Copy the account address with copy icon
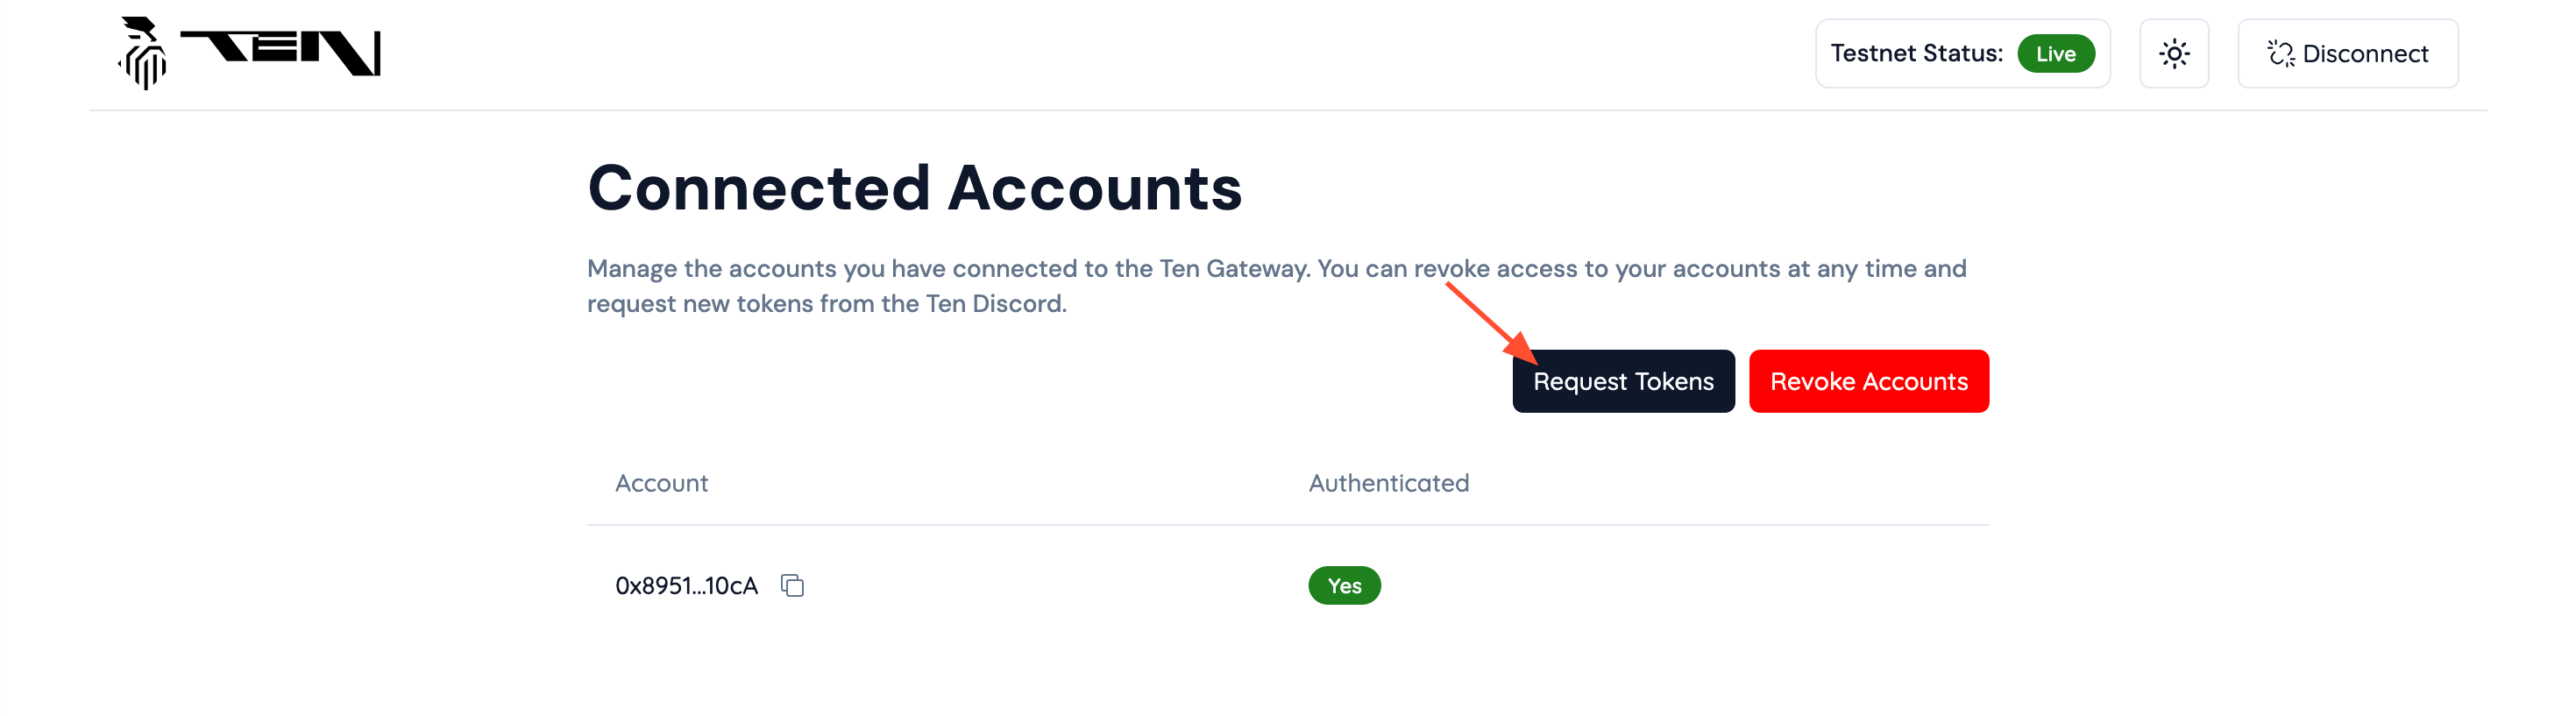 point(792,585)
